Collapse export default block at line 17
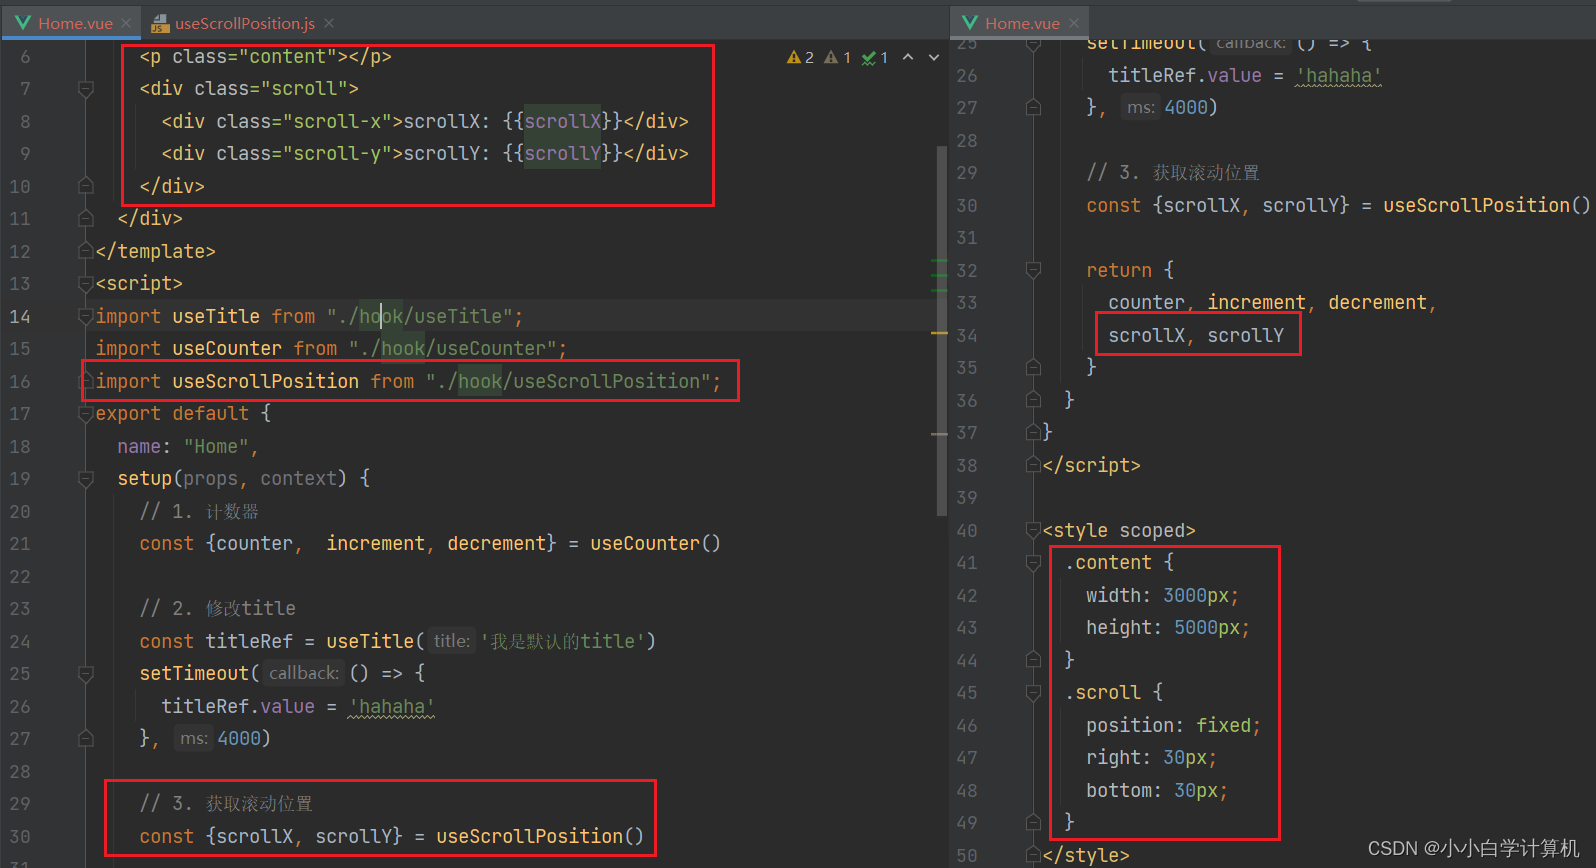The width and height of the screenshot is (1596, 868). pos(86,414)
